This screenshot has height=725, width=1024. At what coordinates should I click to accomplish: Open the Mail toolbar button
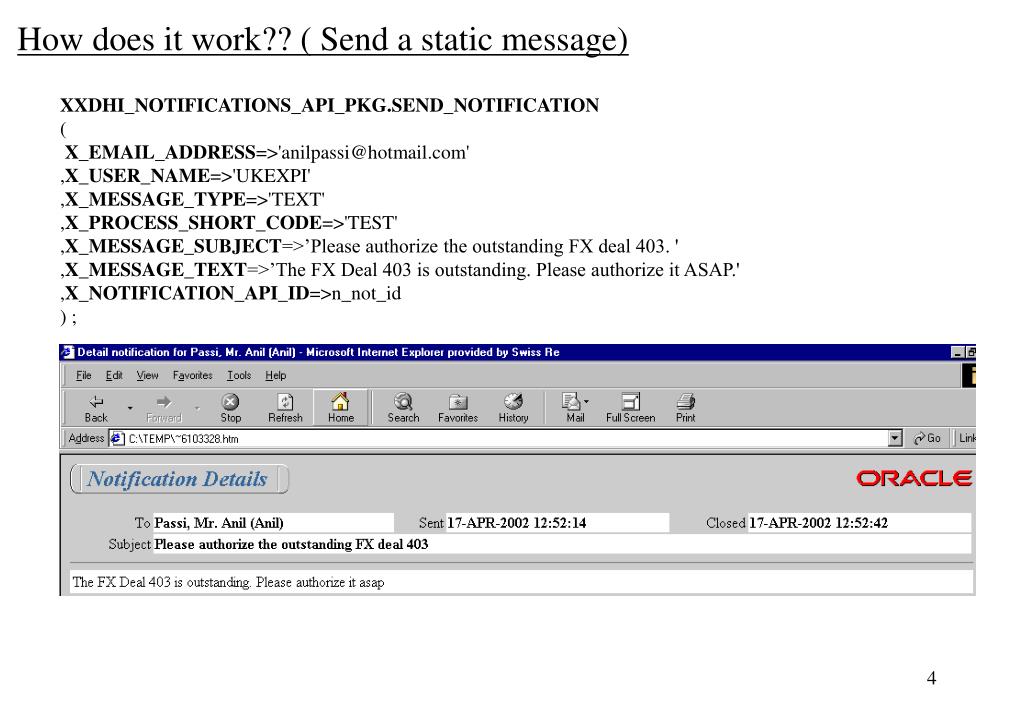(x=575, y=408)
